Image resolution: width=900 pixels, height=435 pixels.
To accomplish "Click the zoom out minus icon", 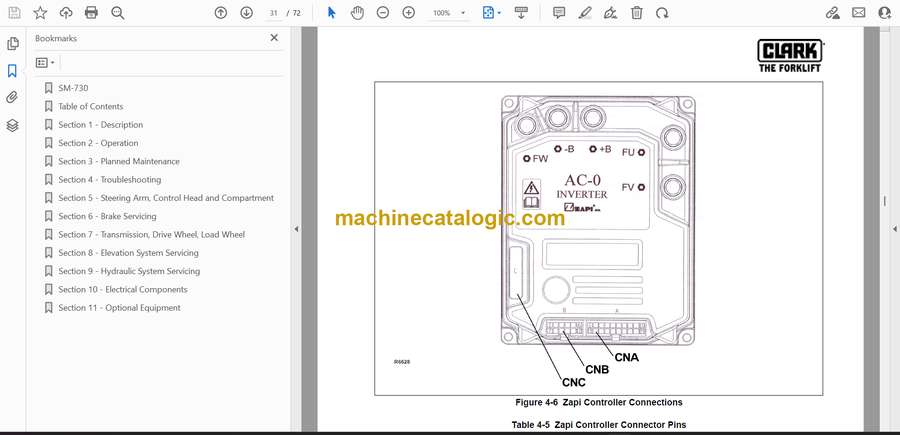I will [x=383, y=13].
